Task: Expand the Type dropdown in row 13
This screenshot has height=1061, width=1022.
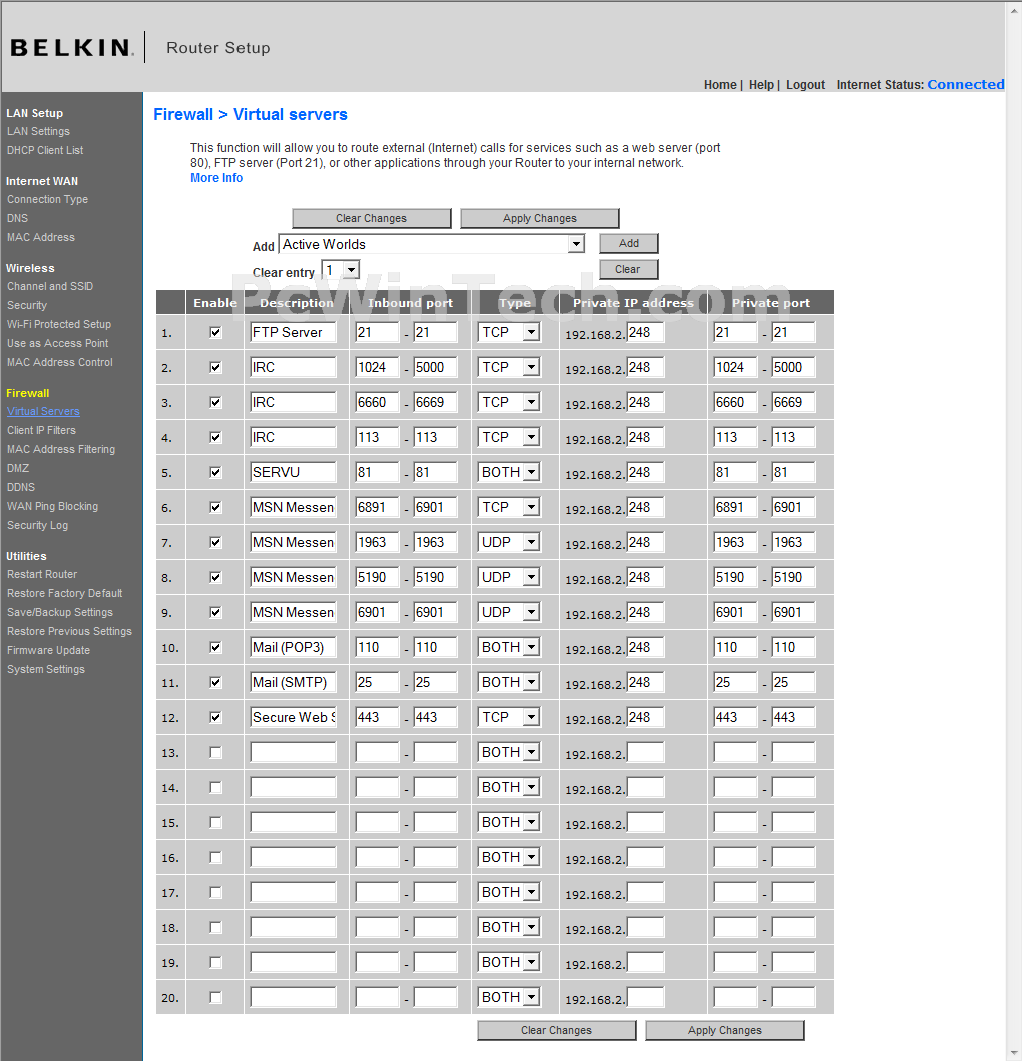Action: pos(509,752)
